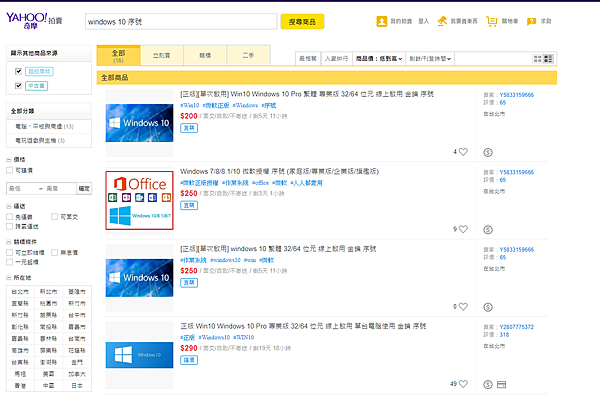Uncheck the second product-source checkbox
This screenshot has height=395, width=600.
(x=18, y=86)
